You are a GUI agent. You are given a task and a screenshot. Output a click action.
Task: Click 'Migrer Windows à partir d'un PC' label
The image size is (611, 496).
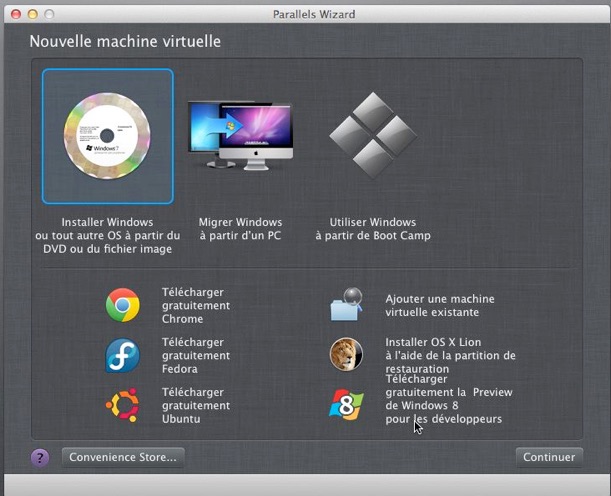(240, 229)
